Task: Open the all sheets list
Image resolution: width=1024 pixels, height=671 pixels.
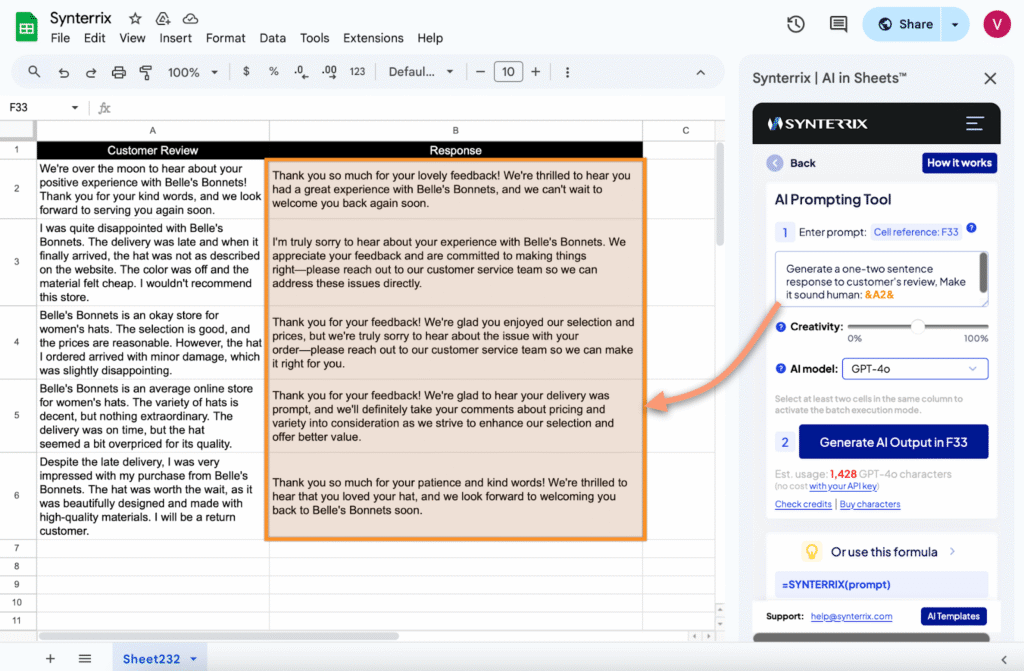Action: click(x=85, y=659)
